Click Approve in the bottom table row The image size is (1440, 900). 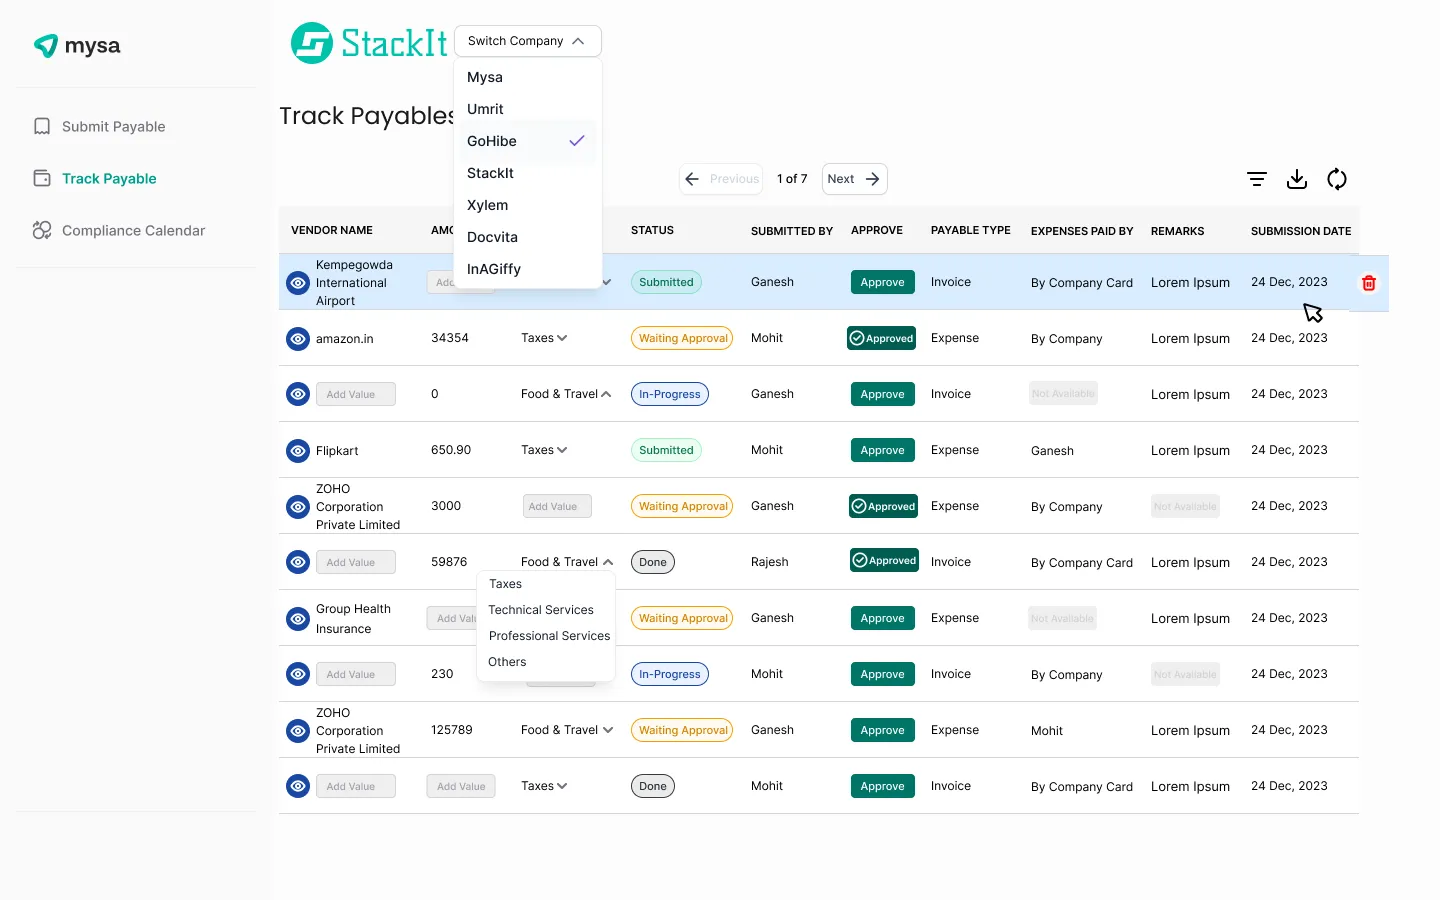point(882,786)
